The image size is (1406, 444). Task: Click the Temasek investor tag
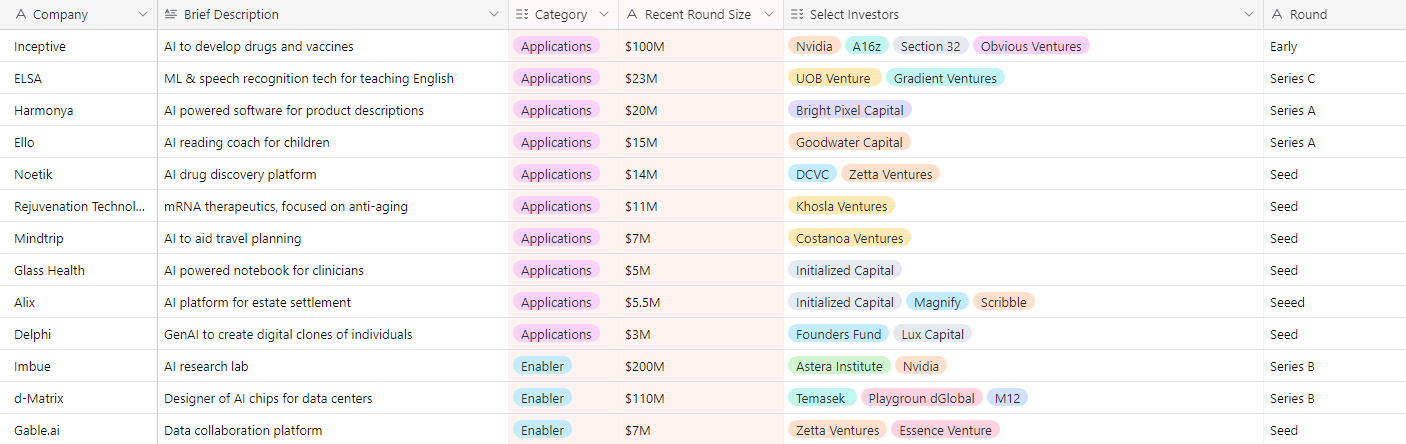pos(821,398)
